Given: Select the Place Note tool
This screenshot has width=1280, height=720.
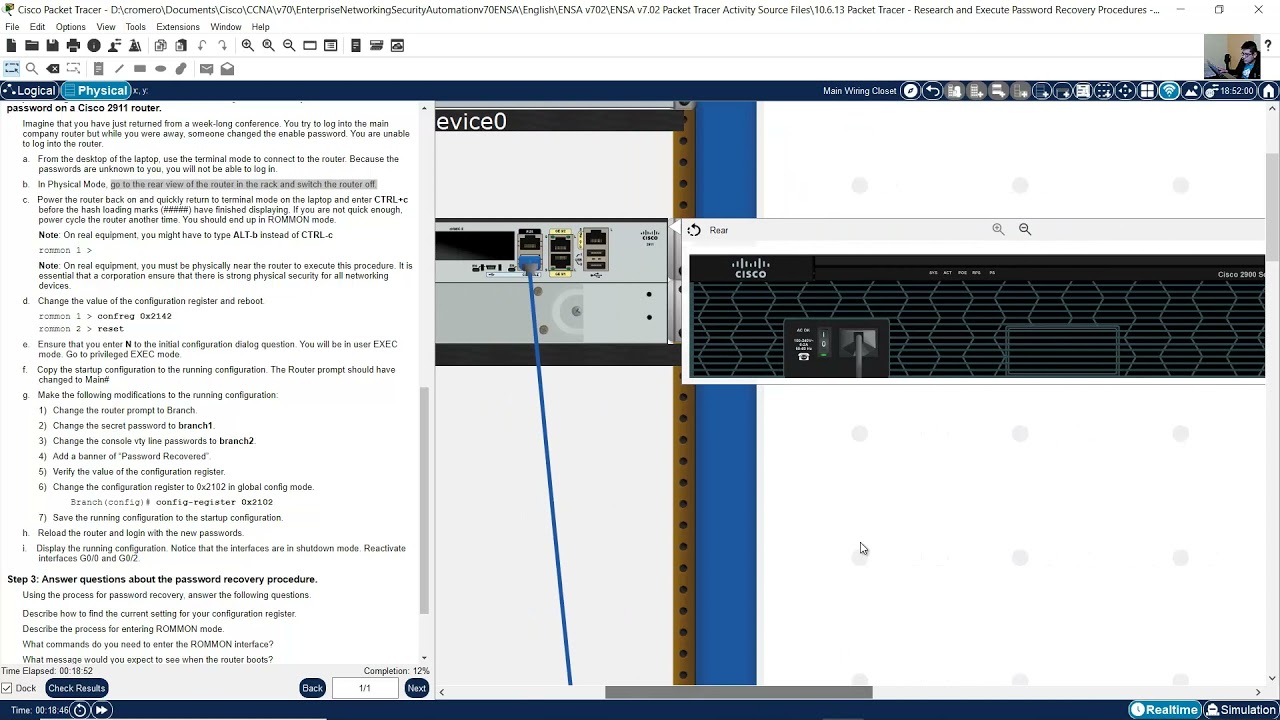Looking at the screenshot, I should [98, 69].
